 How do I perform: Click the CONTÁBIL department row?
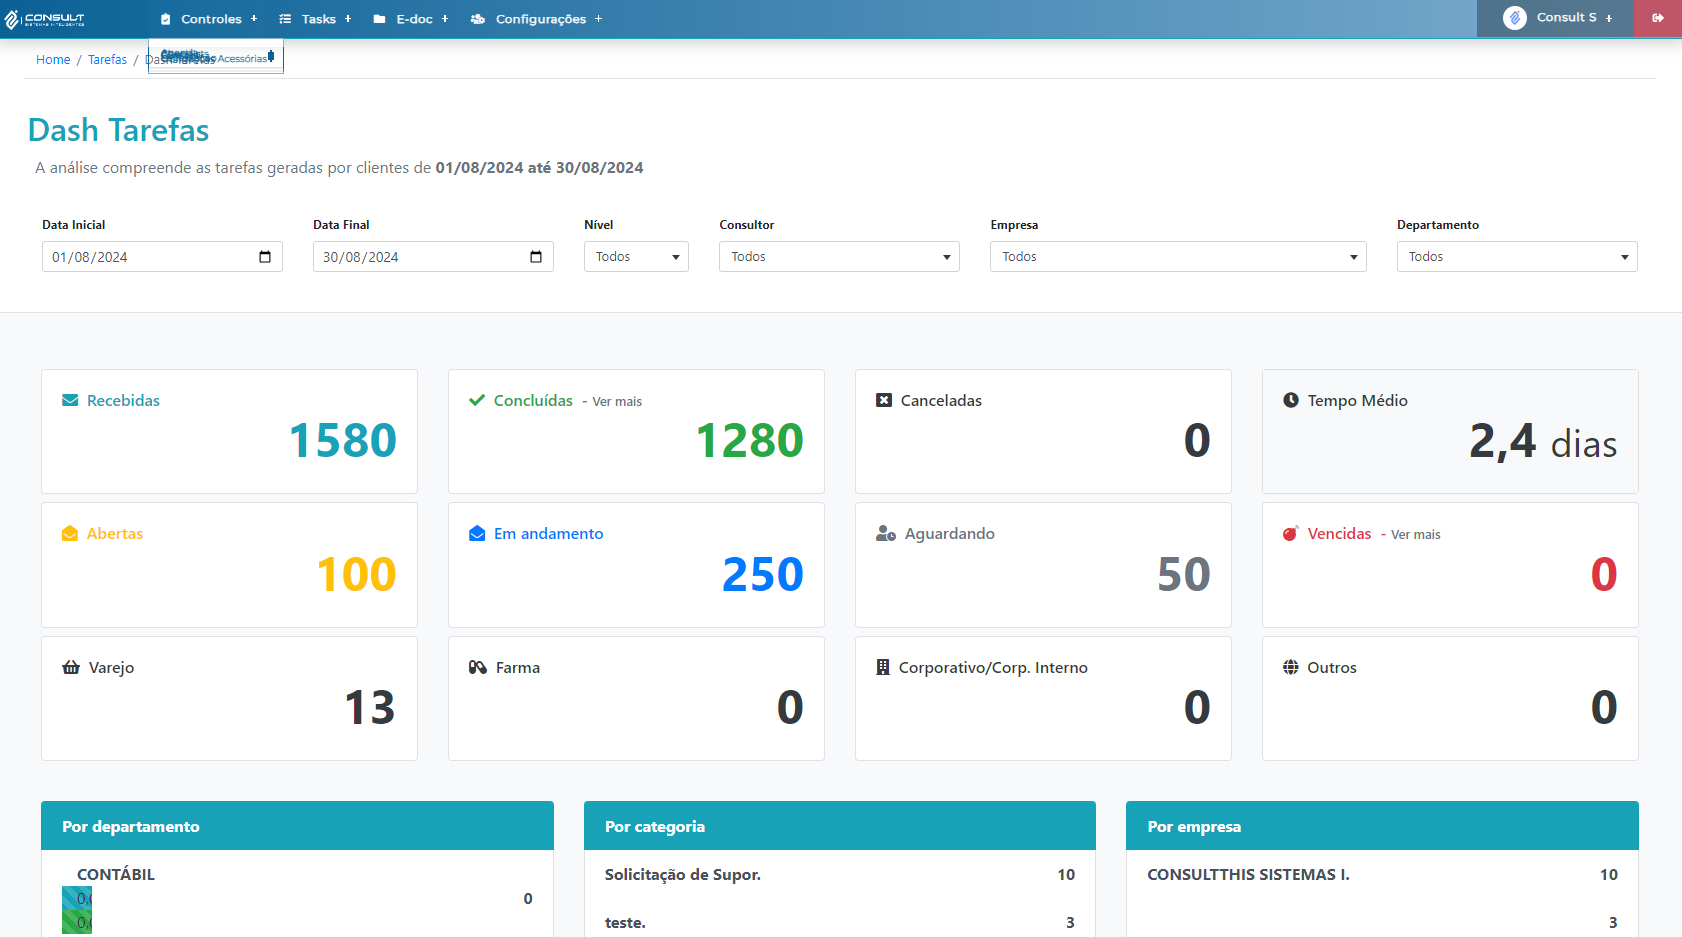297,898
